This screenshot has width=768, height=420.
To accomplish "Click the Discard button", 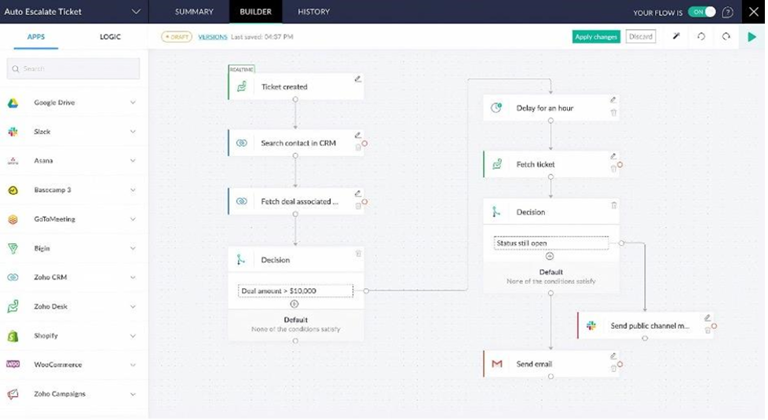I will (640, 37).
